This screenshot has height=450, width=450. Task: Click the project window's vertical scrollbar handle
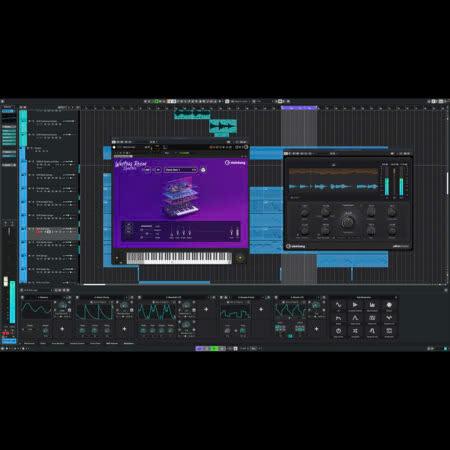(447, 183)
